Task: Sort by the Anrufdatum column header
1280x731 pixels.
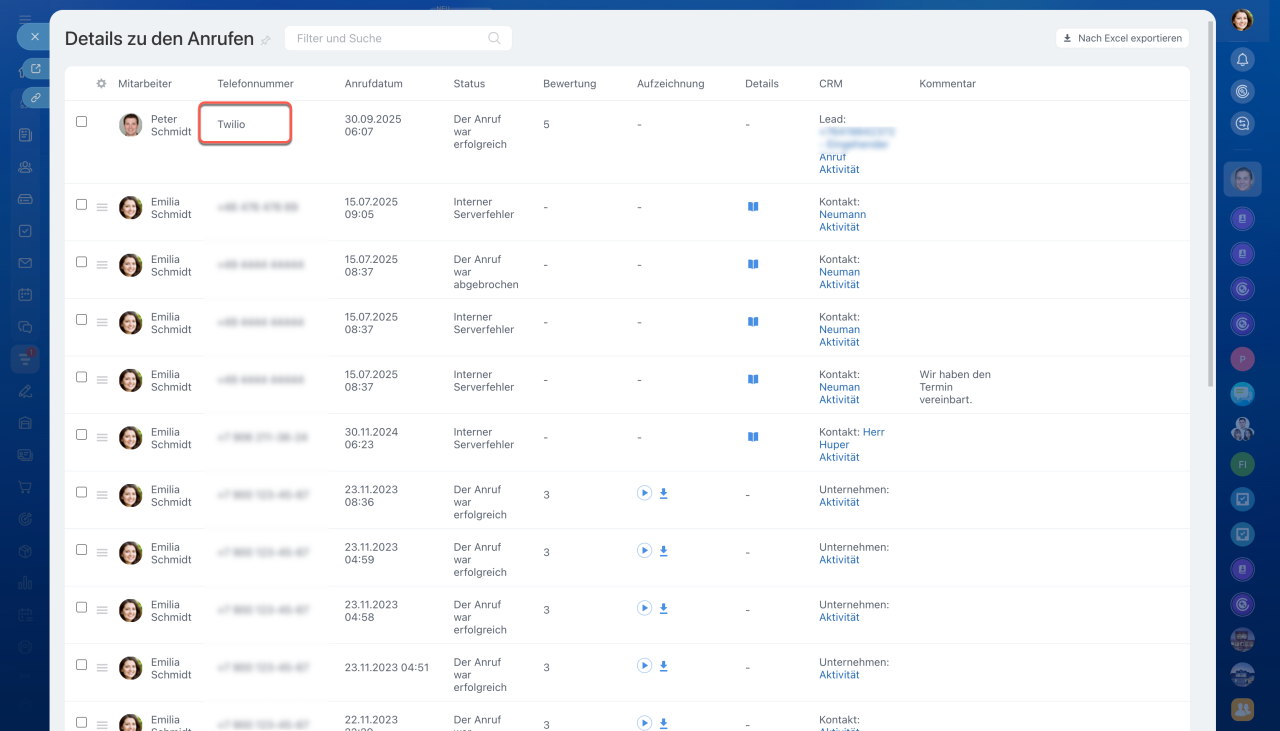Action: (373, 84)
